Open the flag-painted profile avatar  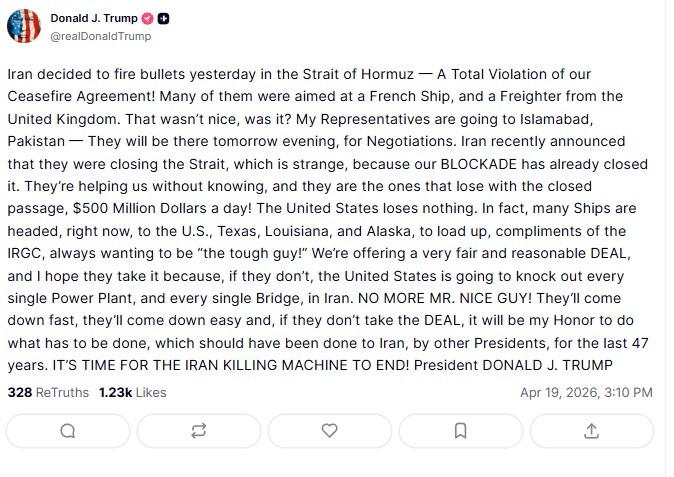(24, 26)
